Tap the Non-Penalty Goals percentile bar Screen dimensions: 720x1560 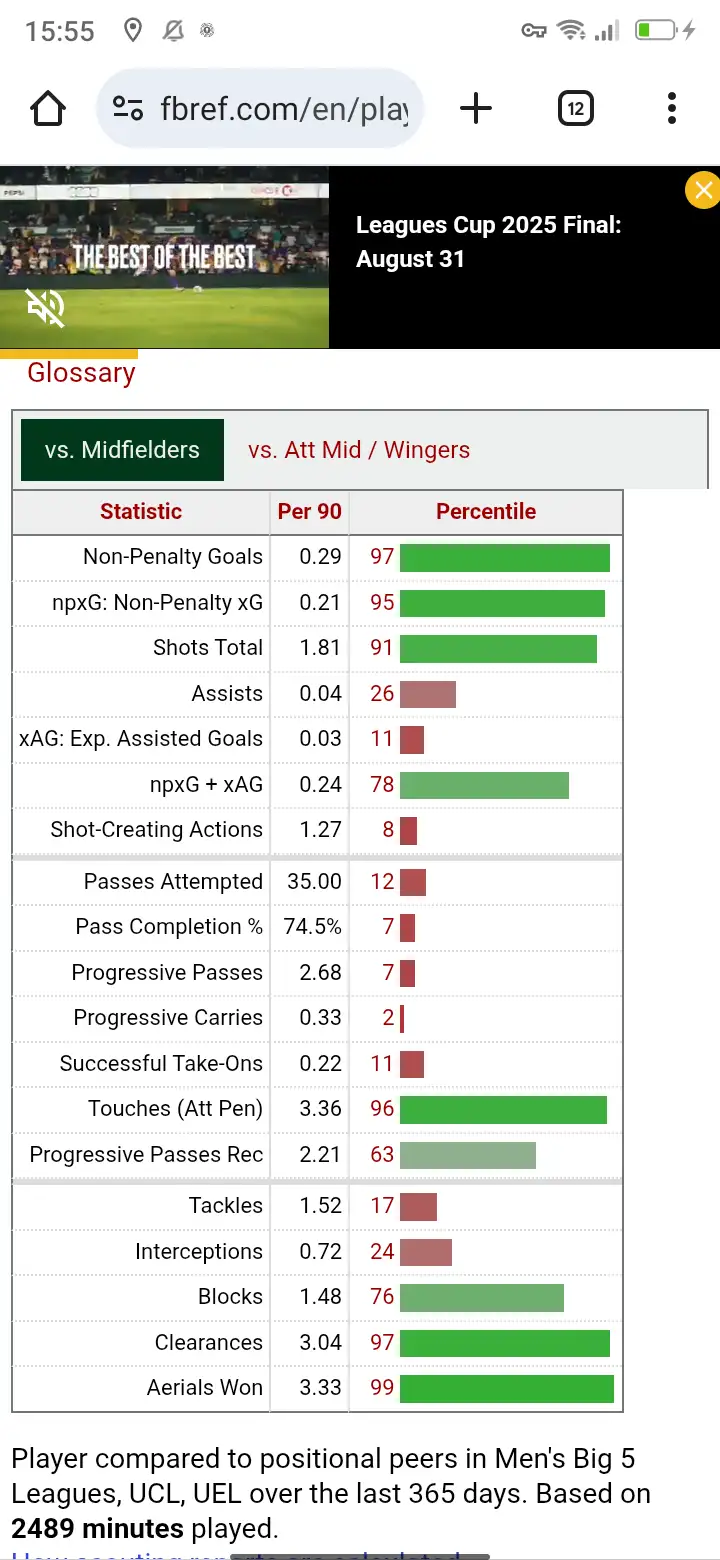click(x=504, y=557)
